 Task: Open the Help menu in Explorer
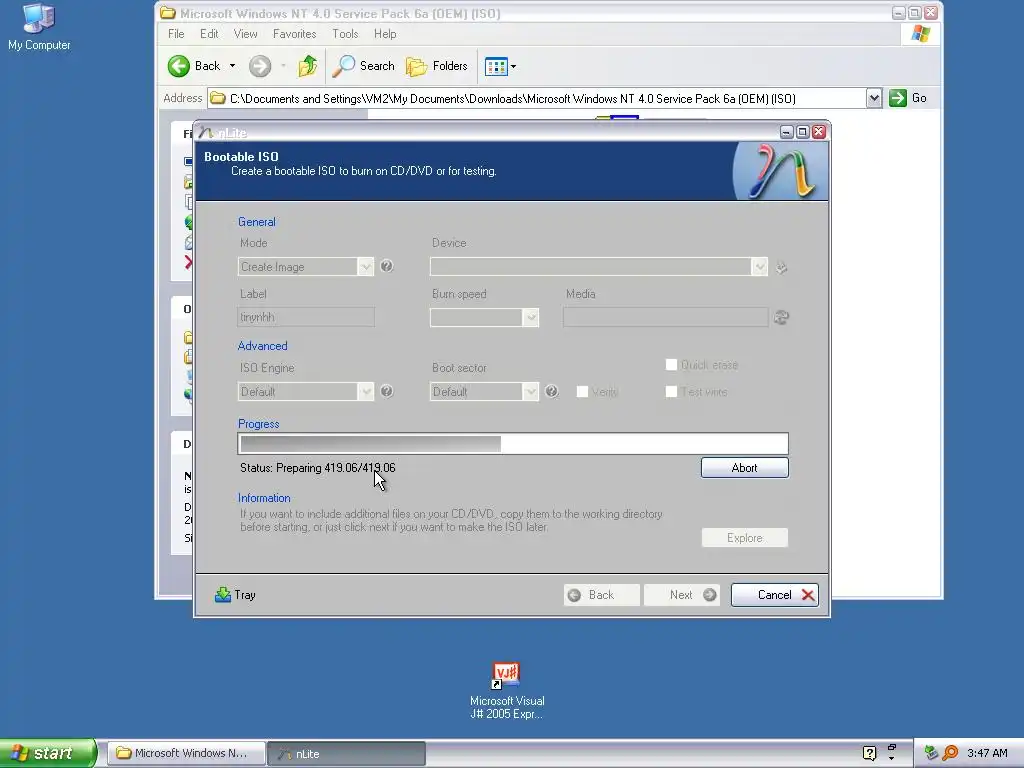(x=385, y=34)
